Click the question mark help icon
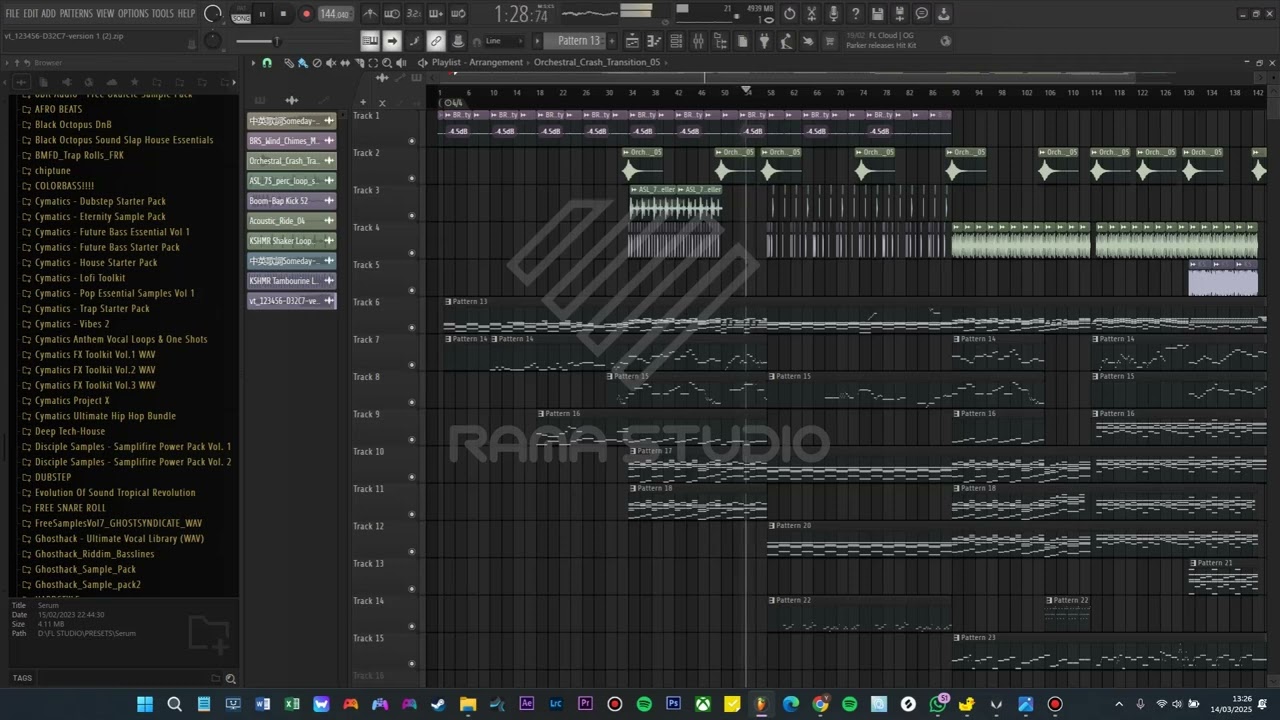1280x720 pixels. coord(855,14)
